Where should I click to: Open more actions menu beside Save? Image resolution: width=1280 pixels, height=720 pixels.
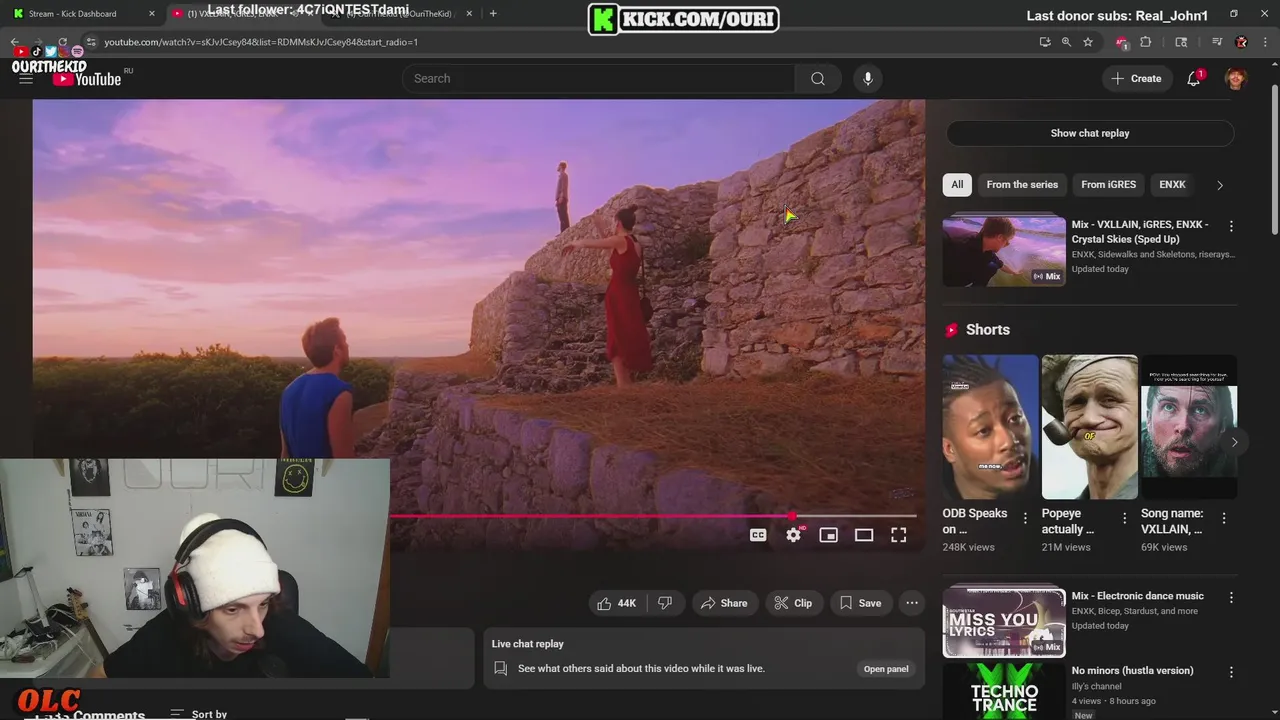(x=912, y=603)
